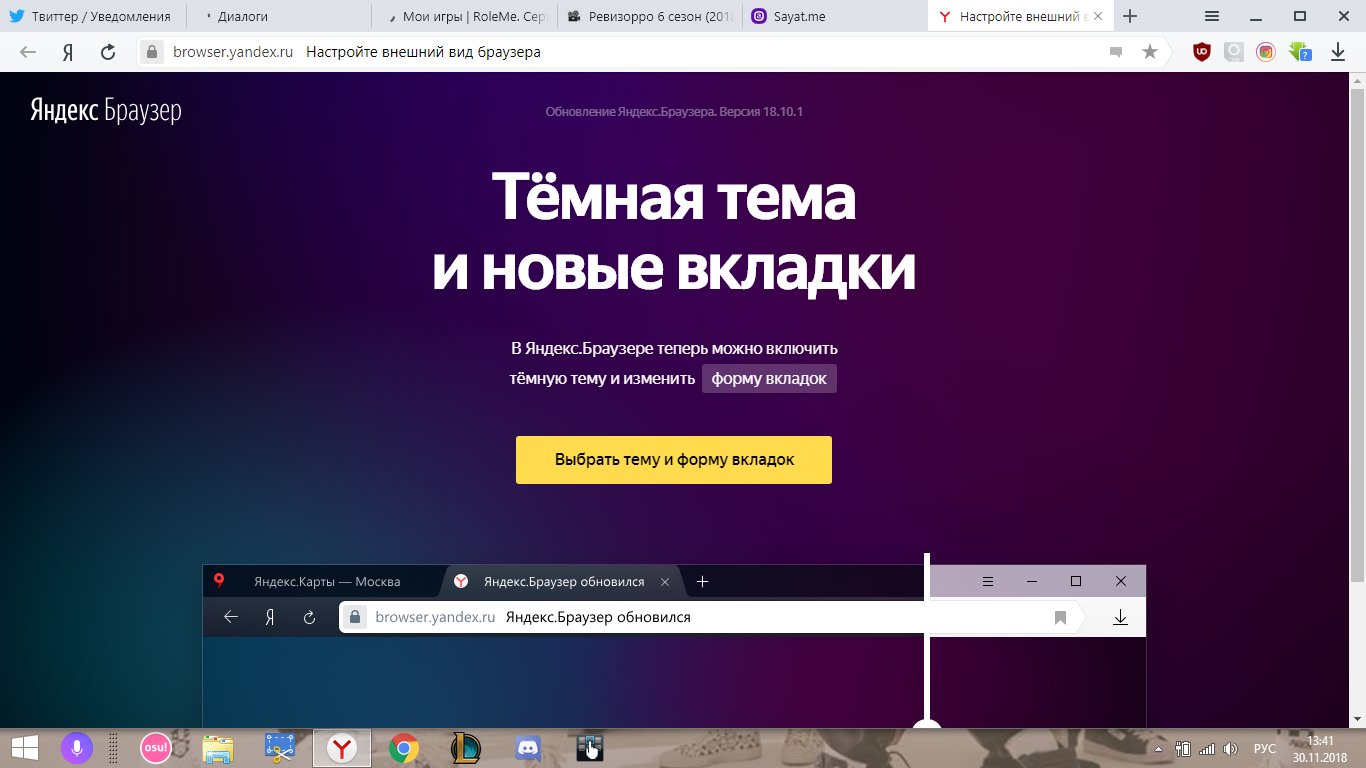The width and height of the screenshot is (1366, 768).
Task: Check battery status in system tray
Action: [x=1183, y=749]
